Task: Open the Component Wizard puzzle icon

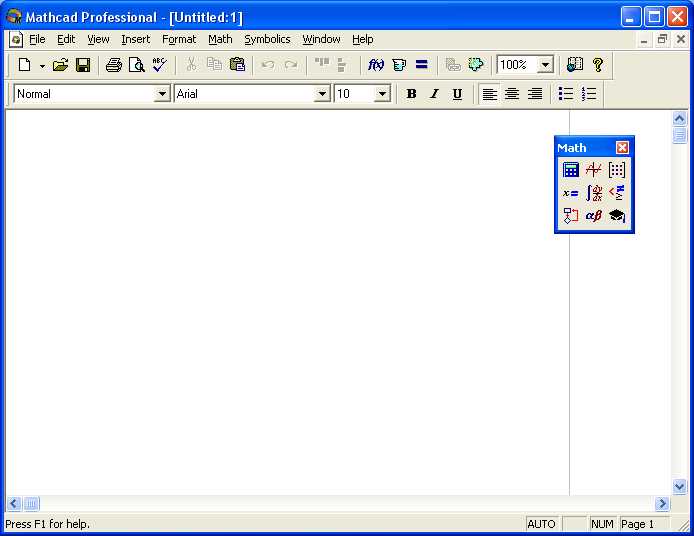Action: (x=476, y=65)
